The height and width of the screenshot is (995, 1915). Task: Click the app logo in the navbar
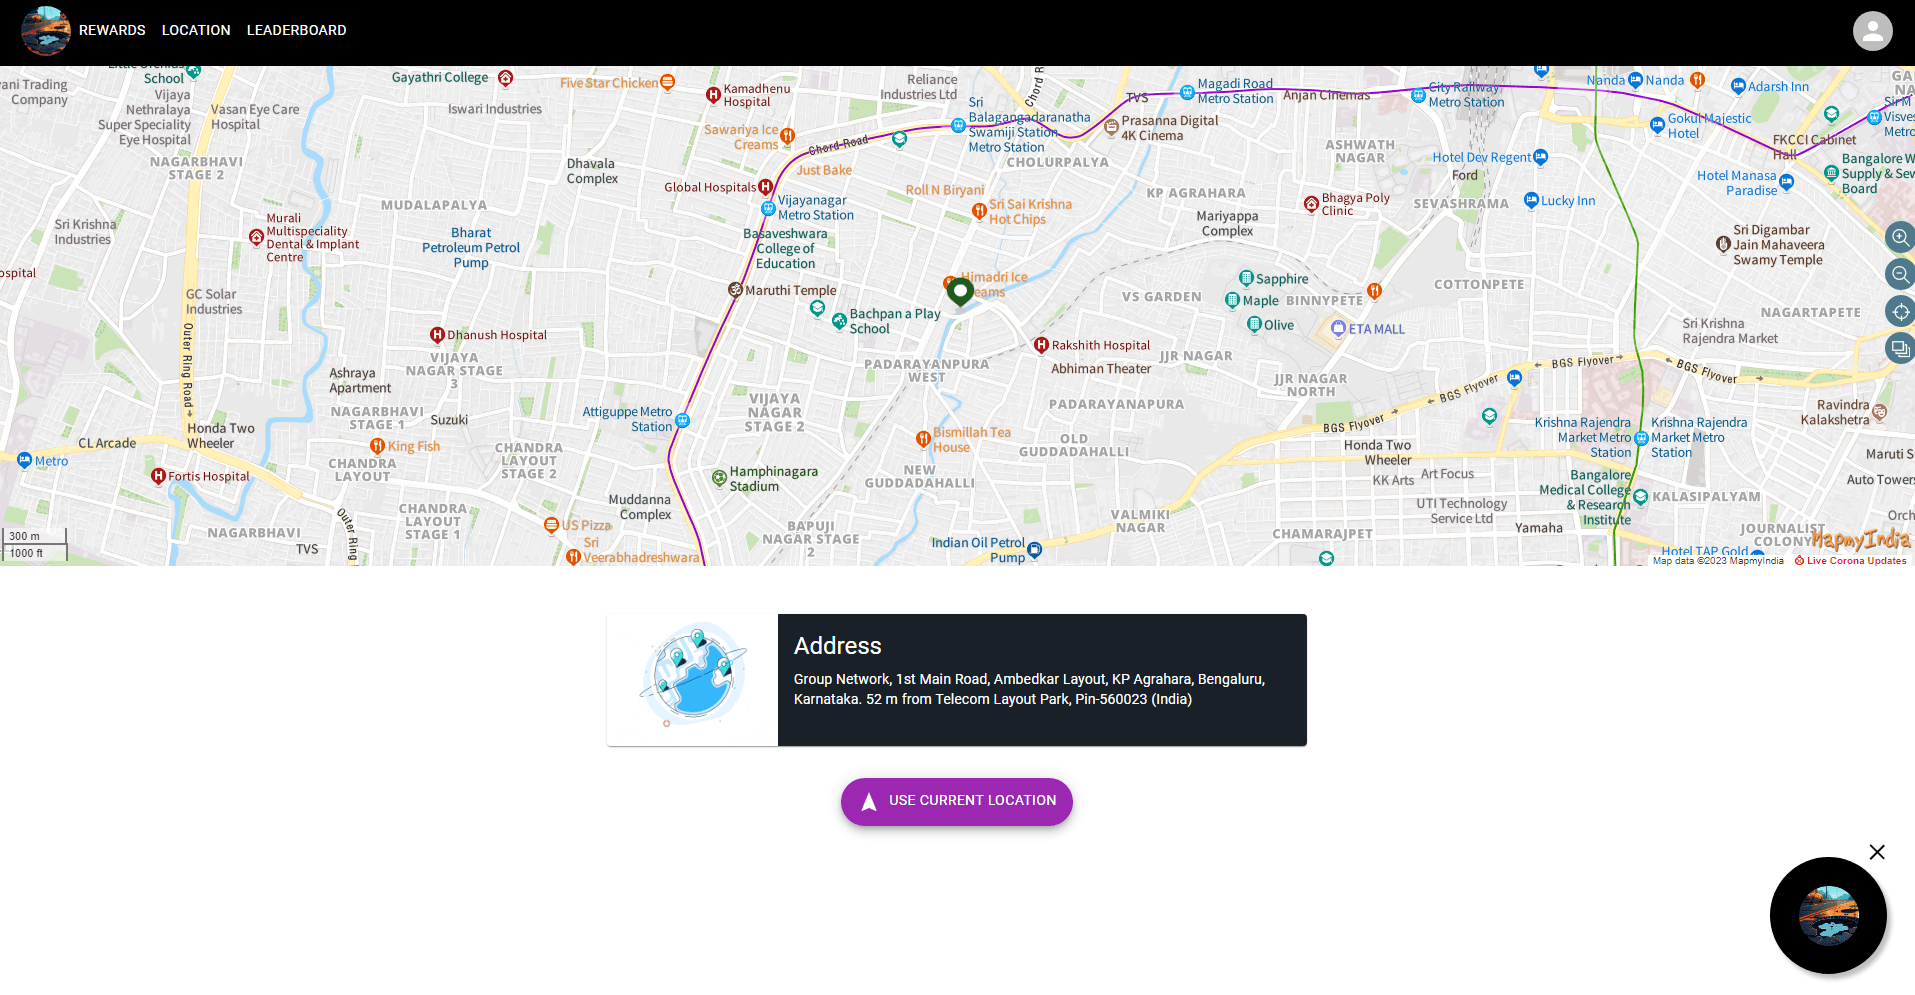pyautogui.click(x=45, y=30)
